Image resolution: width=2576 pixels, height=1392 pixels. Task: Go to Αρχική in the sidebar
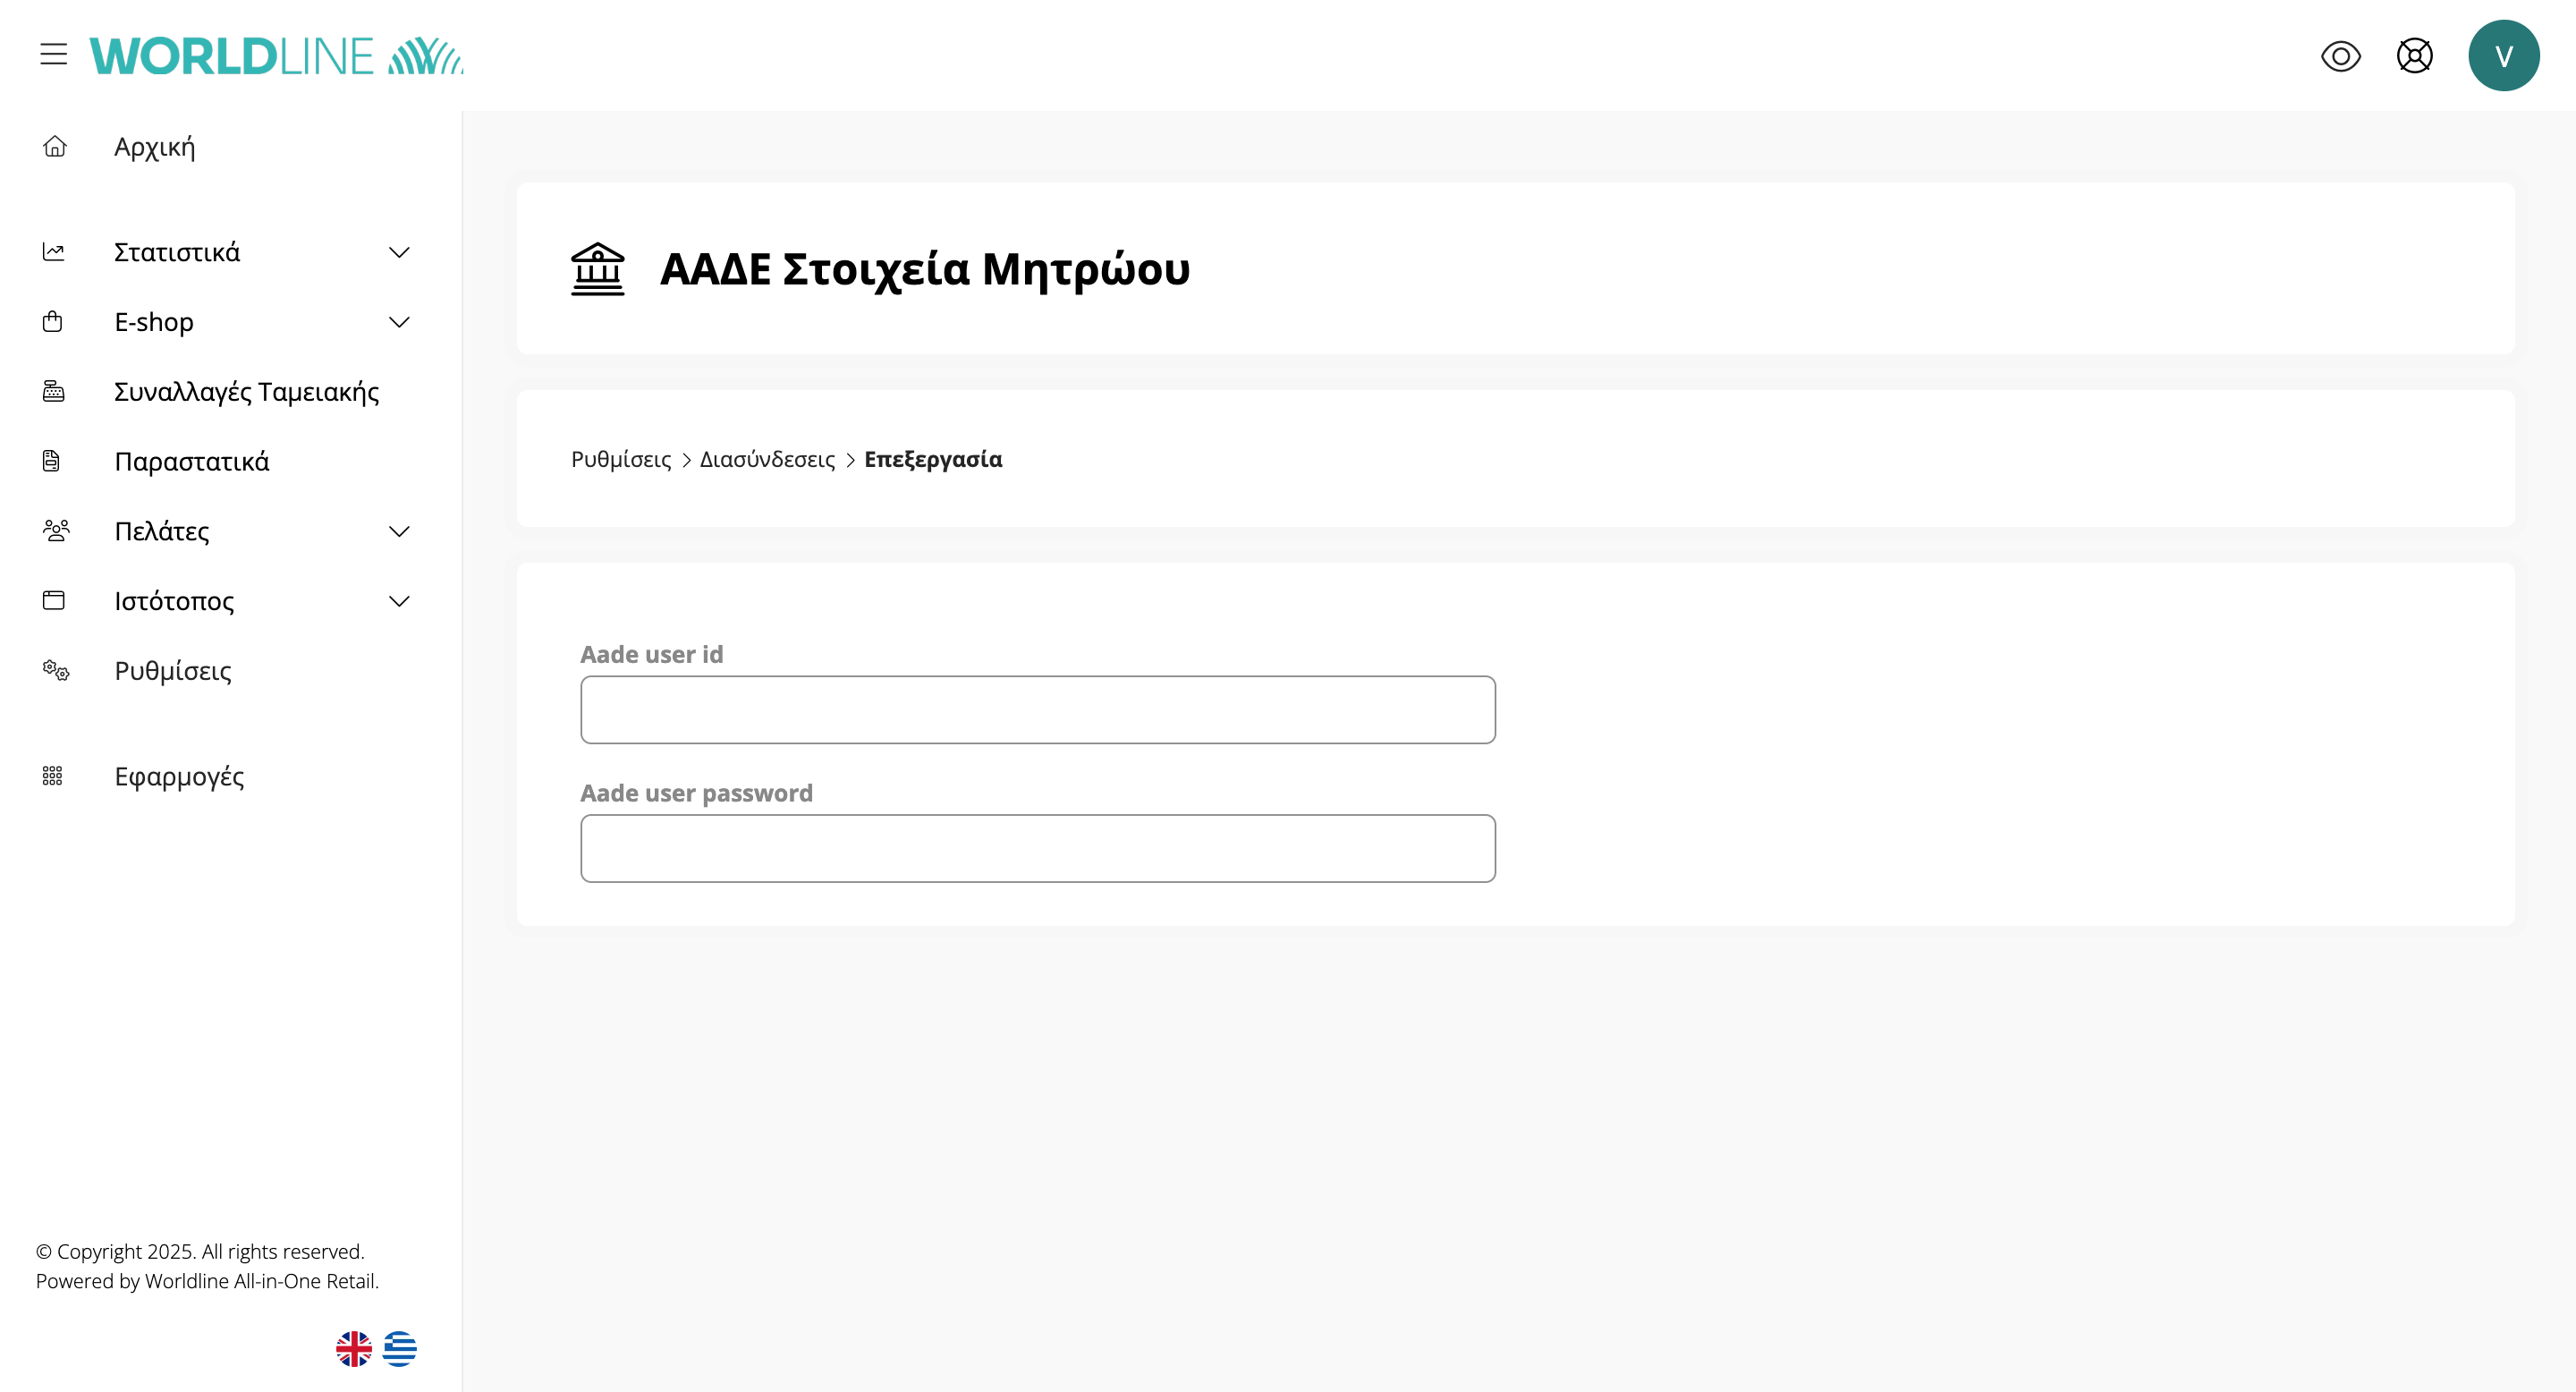pos(155,147)
